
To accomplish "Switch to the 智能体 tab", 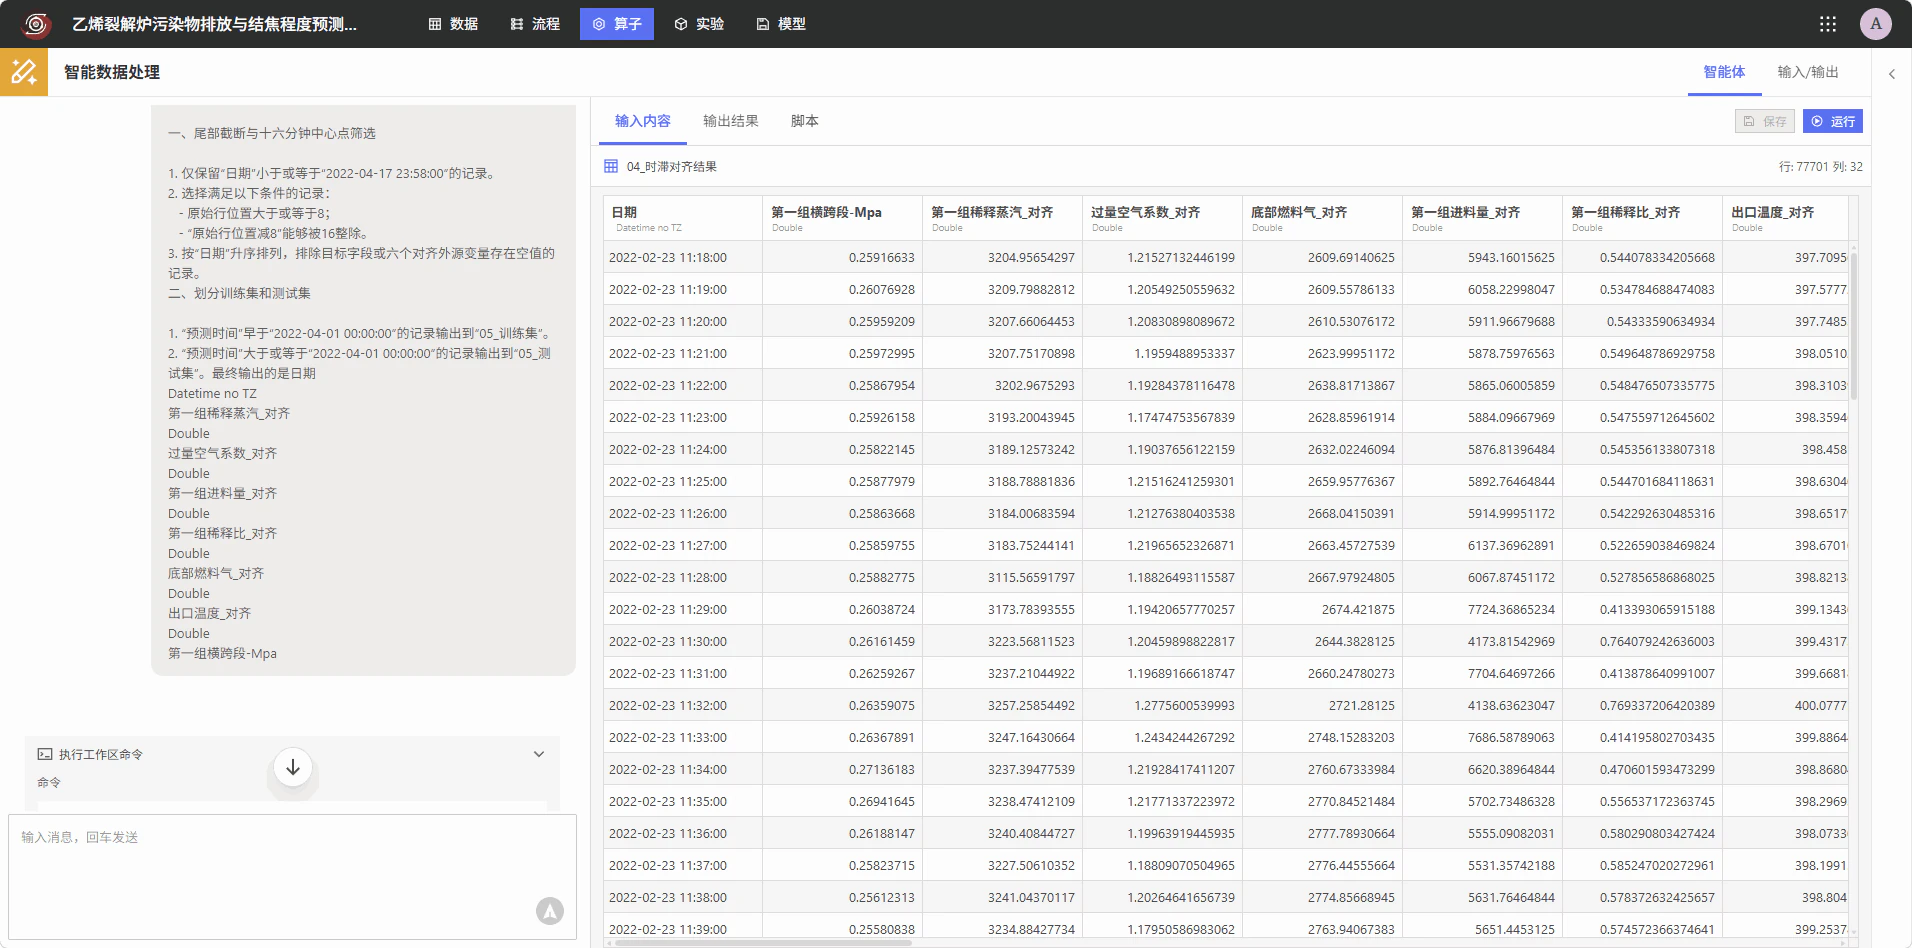I will pos(1724,72).
